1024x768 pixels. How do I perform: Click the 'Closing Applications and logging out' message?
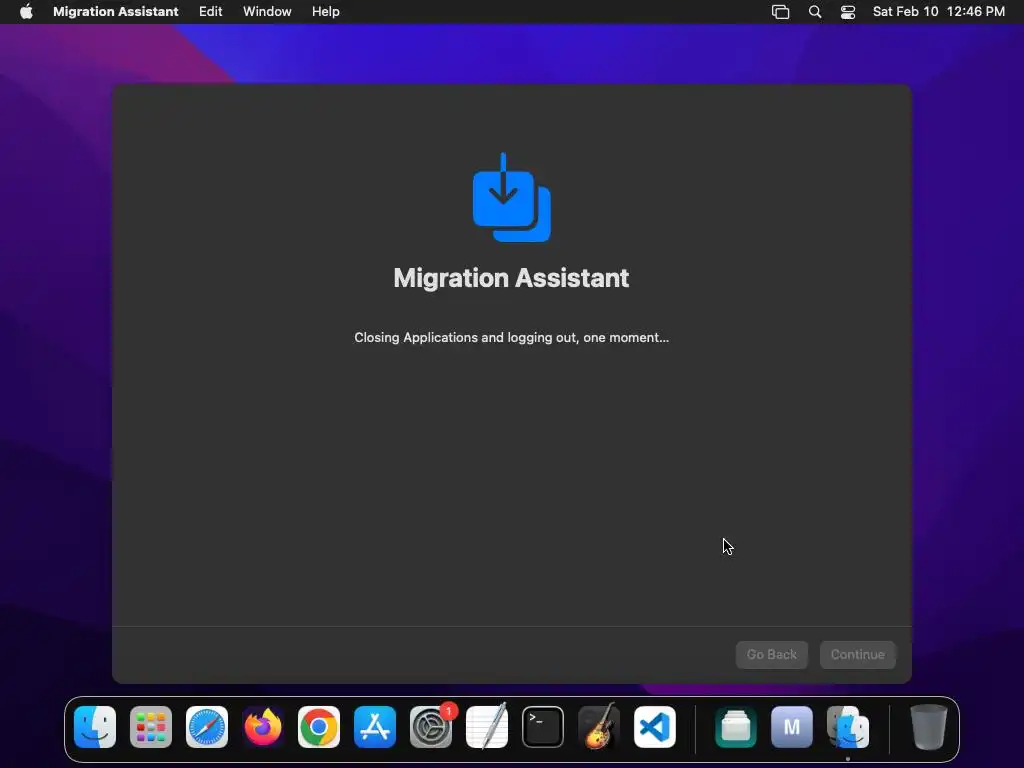pos(511,338)
